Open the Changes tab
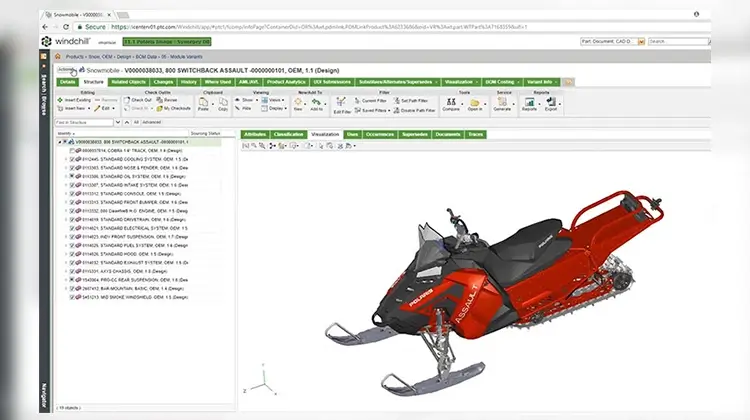The width and height of the screenshot is (750, 420). point(163,82)
